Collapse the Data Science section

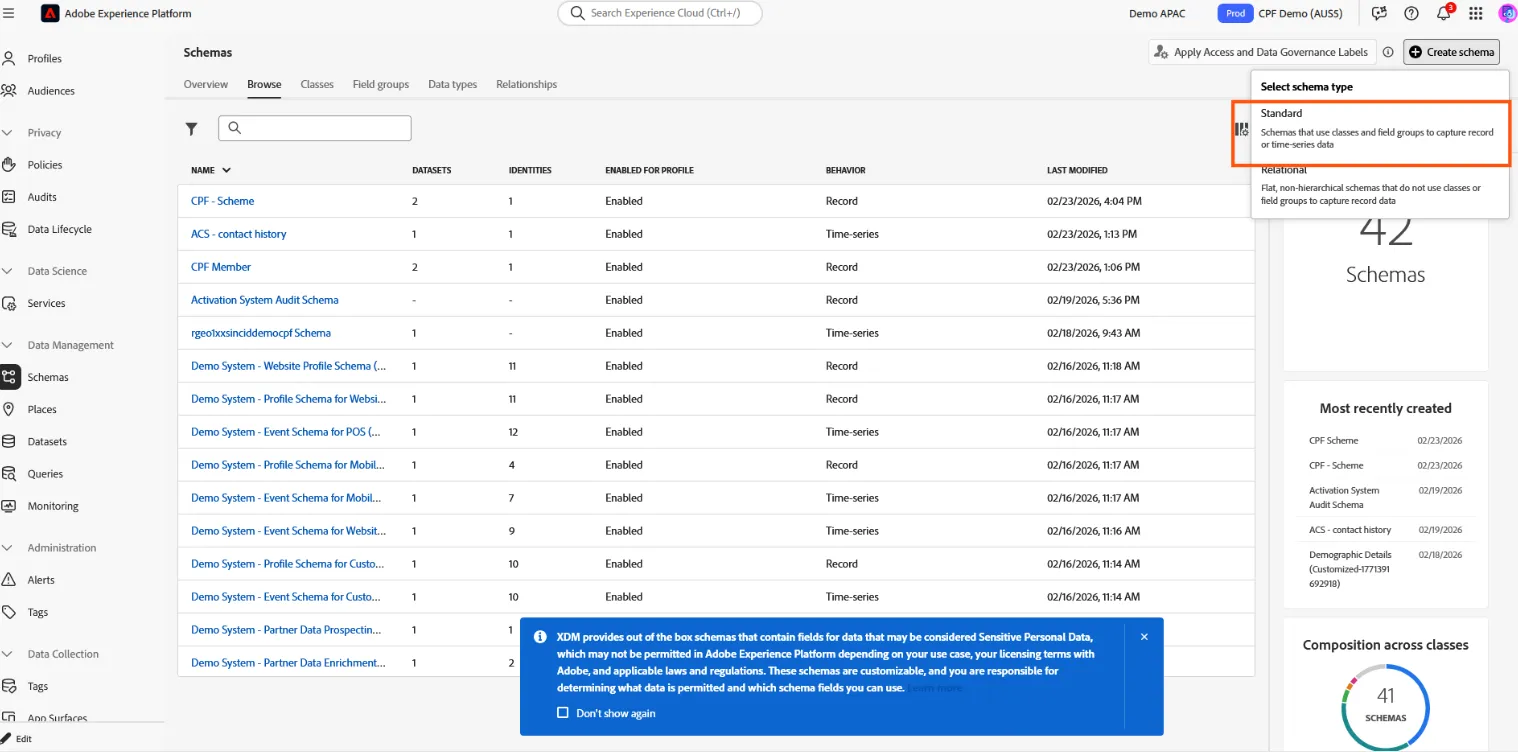pyautogui.click(x=9, y=271)
